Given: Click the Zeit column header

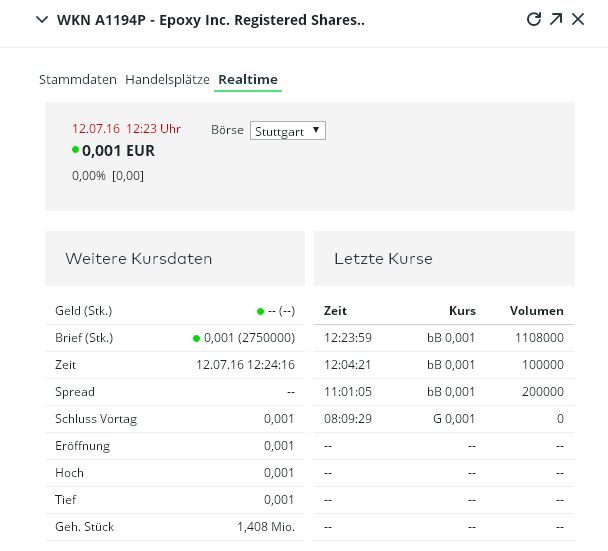Looking at the screenshot, I should (x=336, y=311).
